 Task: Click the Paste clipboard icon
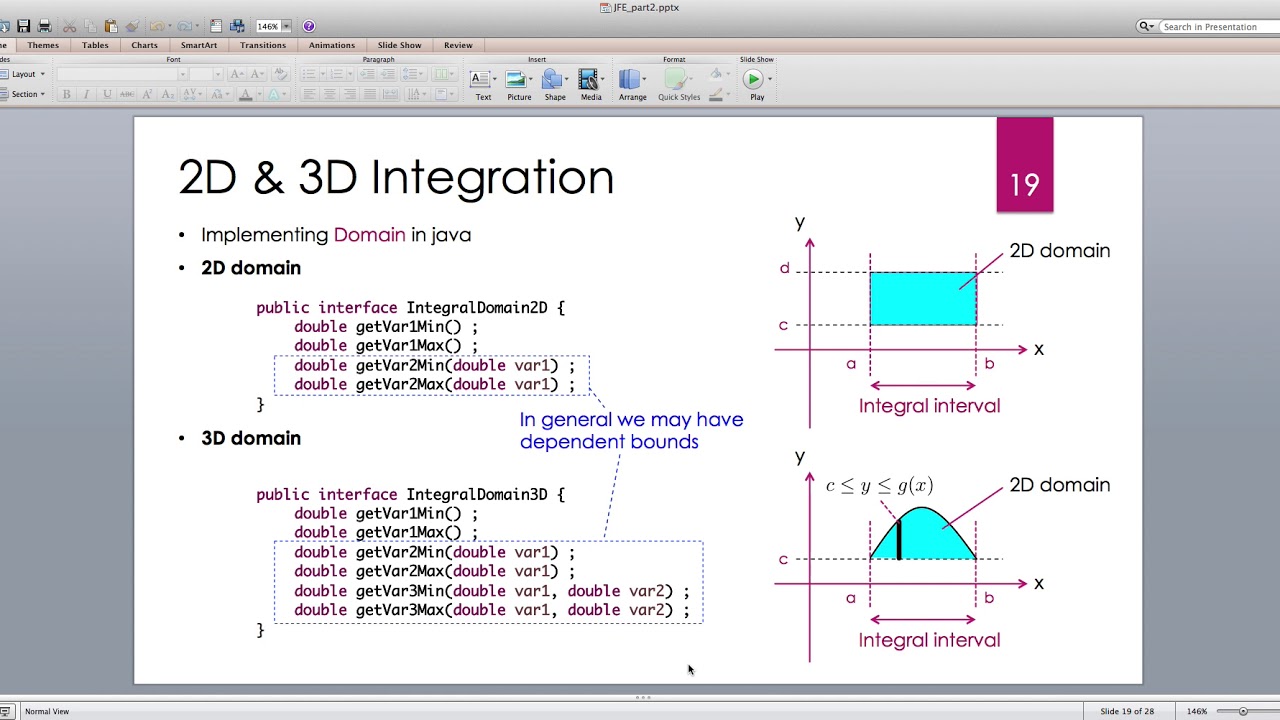(x=110, y=26)
